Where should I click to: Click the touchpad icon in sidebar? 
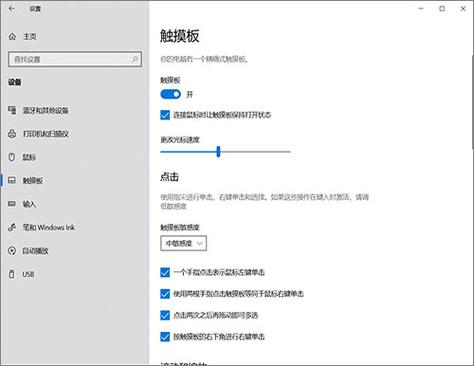(x=12, y=180)
